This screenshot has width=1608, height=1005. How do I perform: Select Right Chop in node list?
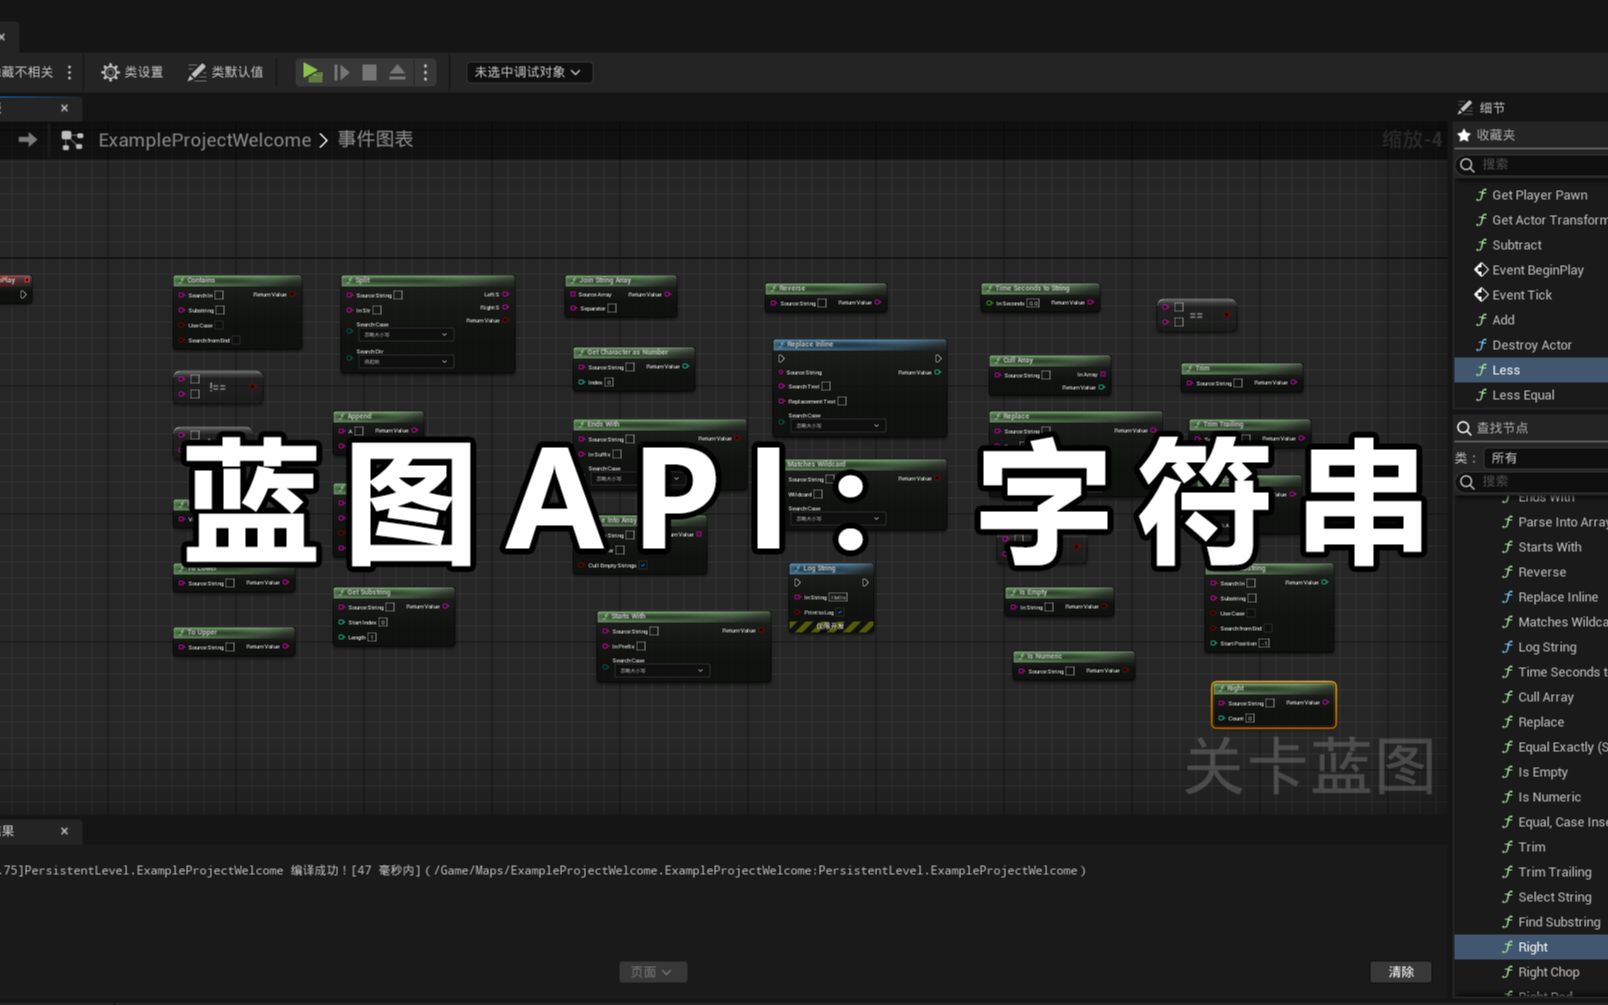point(1549,972)
